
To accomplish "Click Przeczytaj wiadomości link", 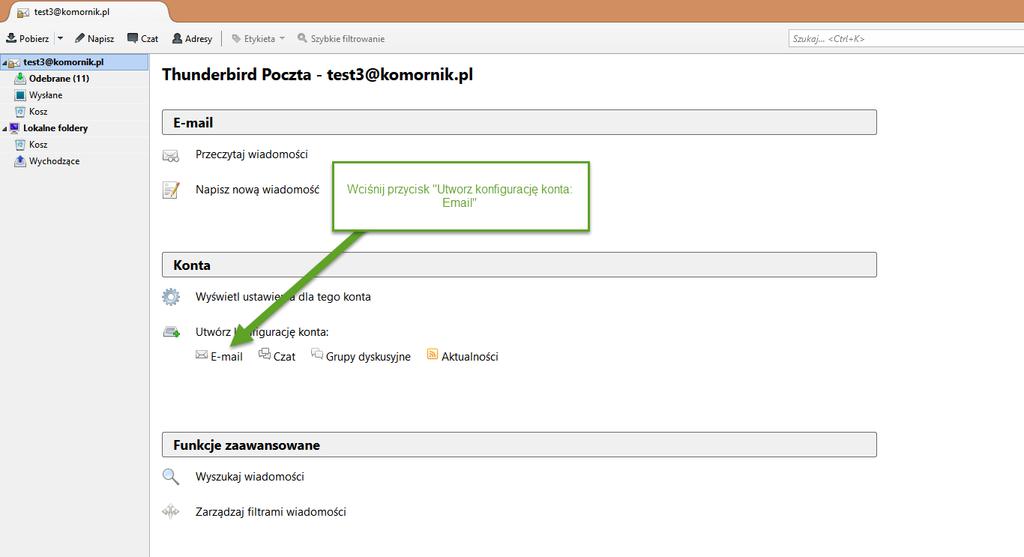I will tap(251, 154).
